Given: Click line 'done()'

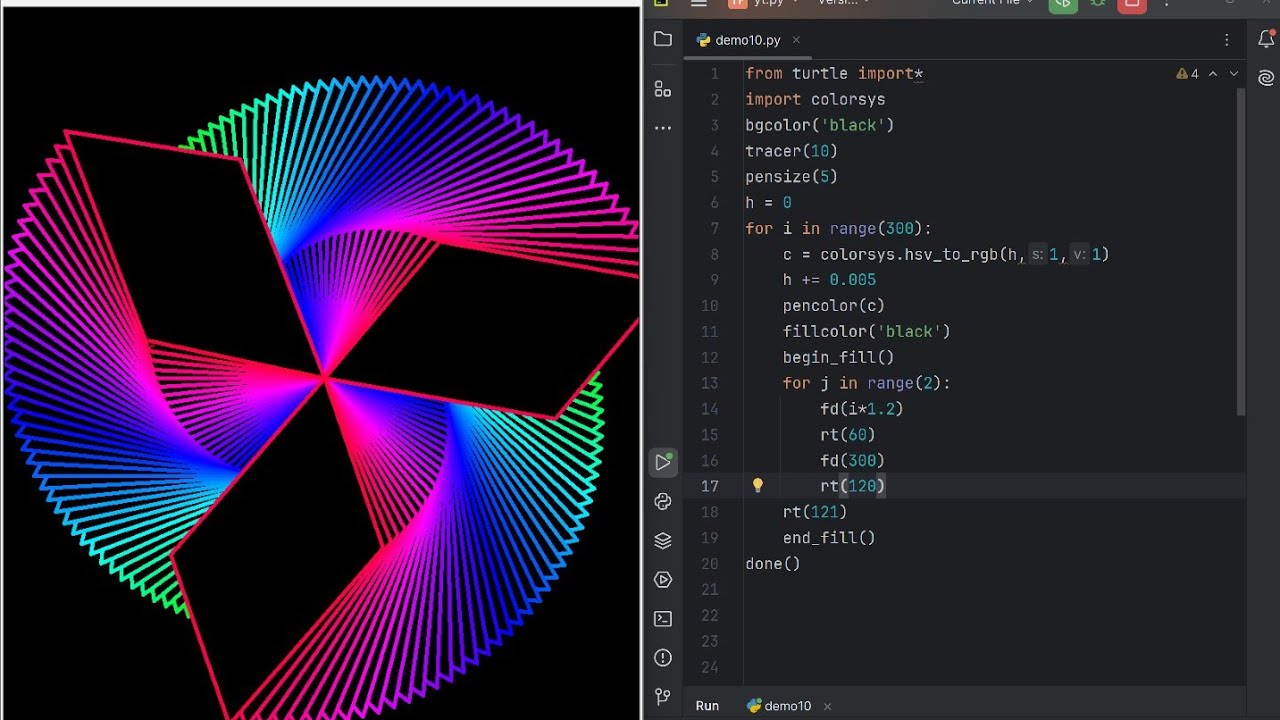Looking at the screenshot, I should 773,564.
